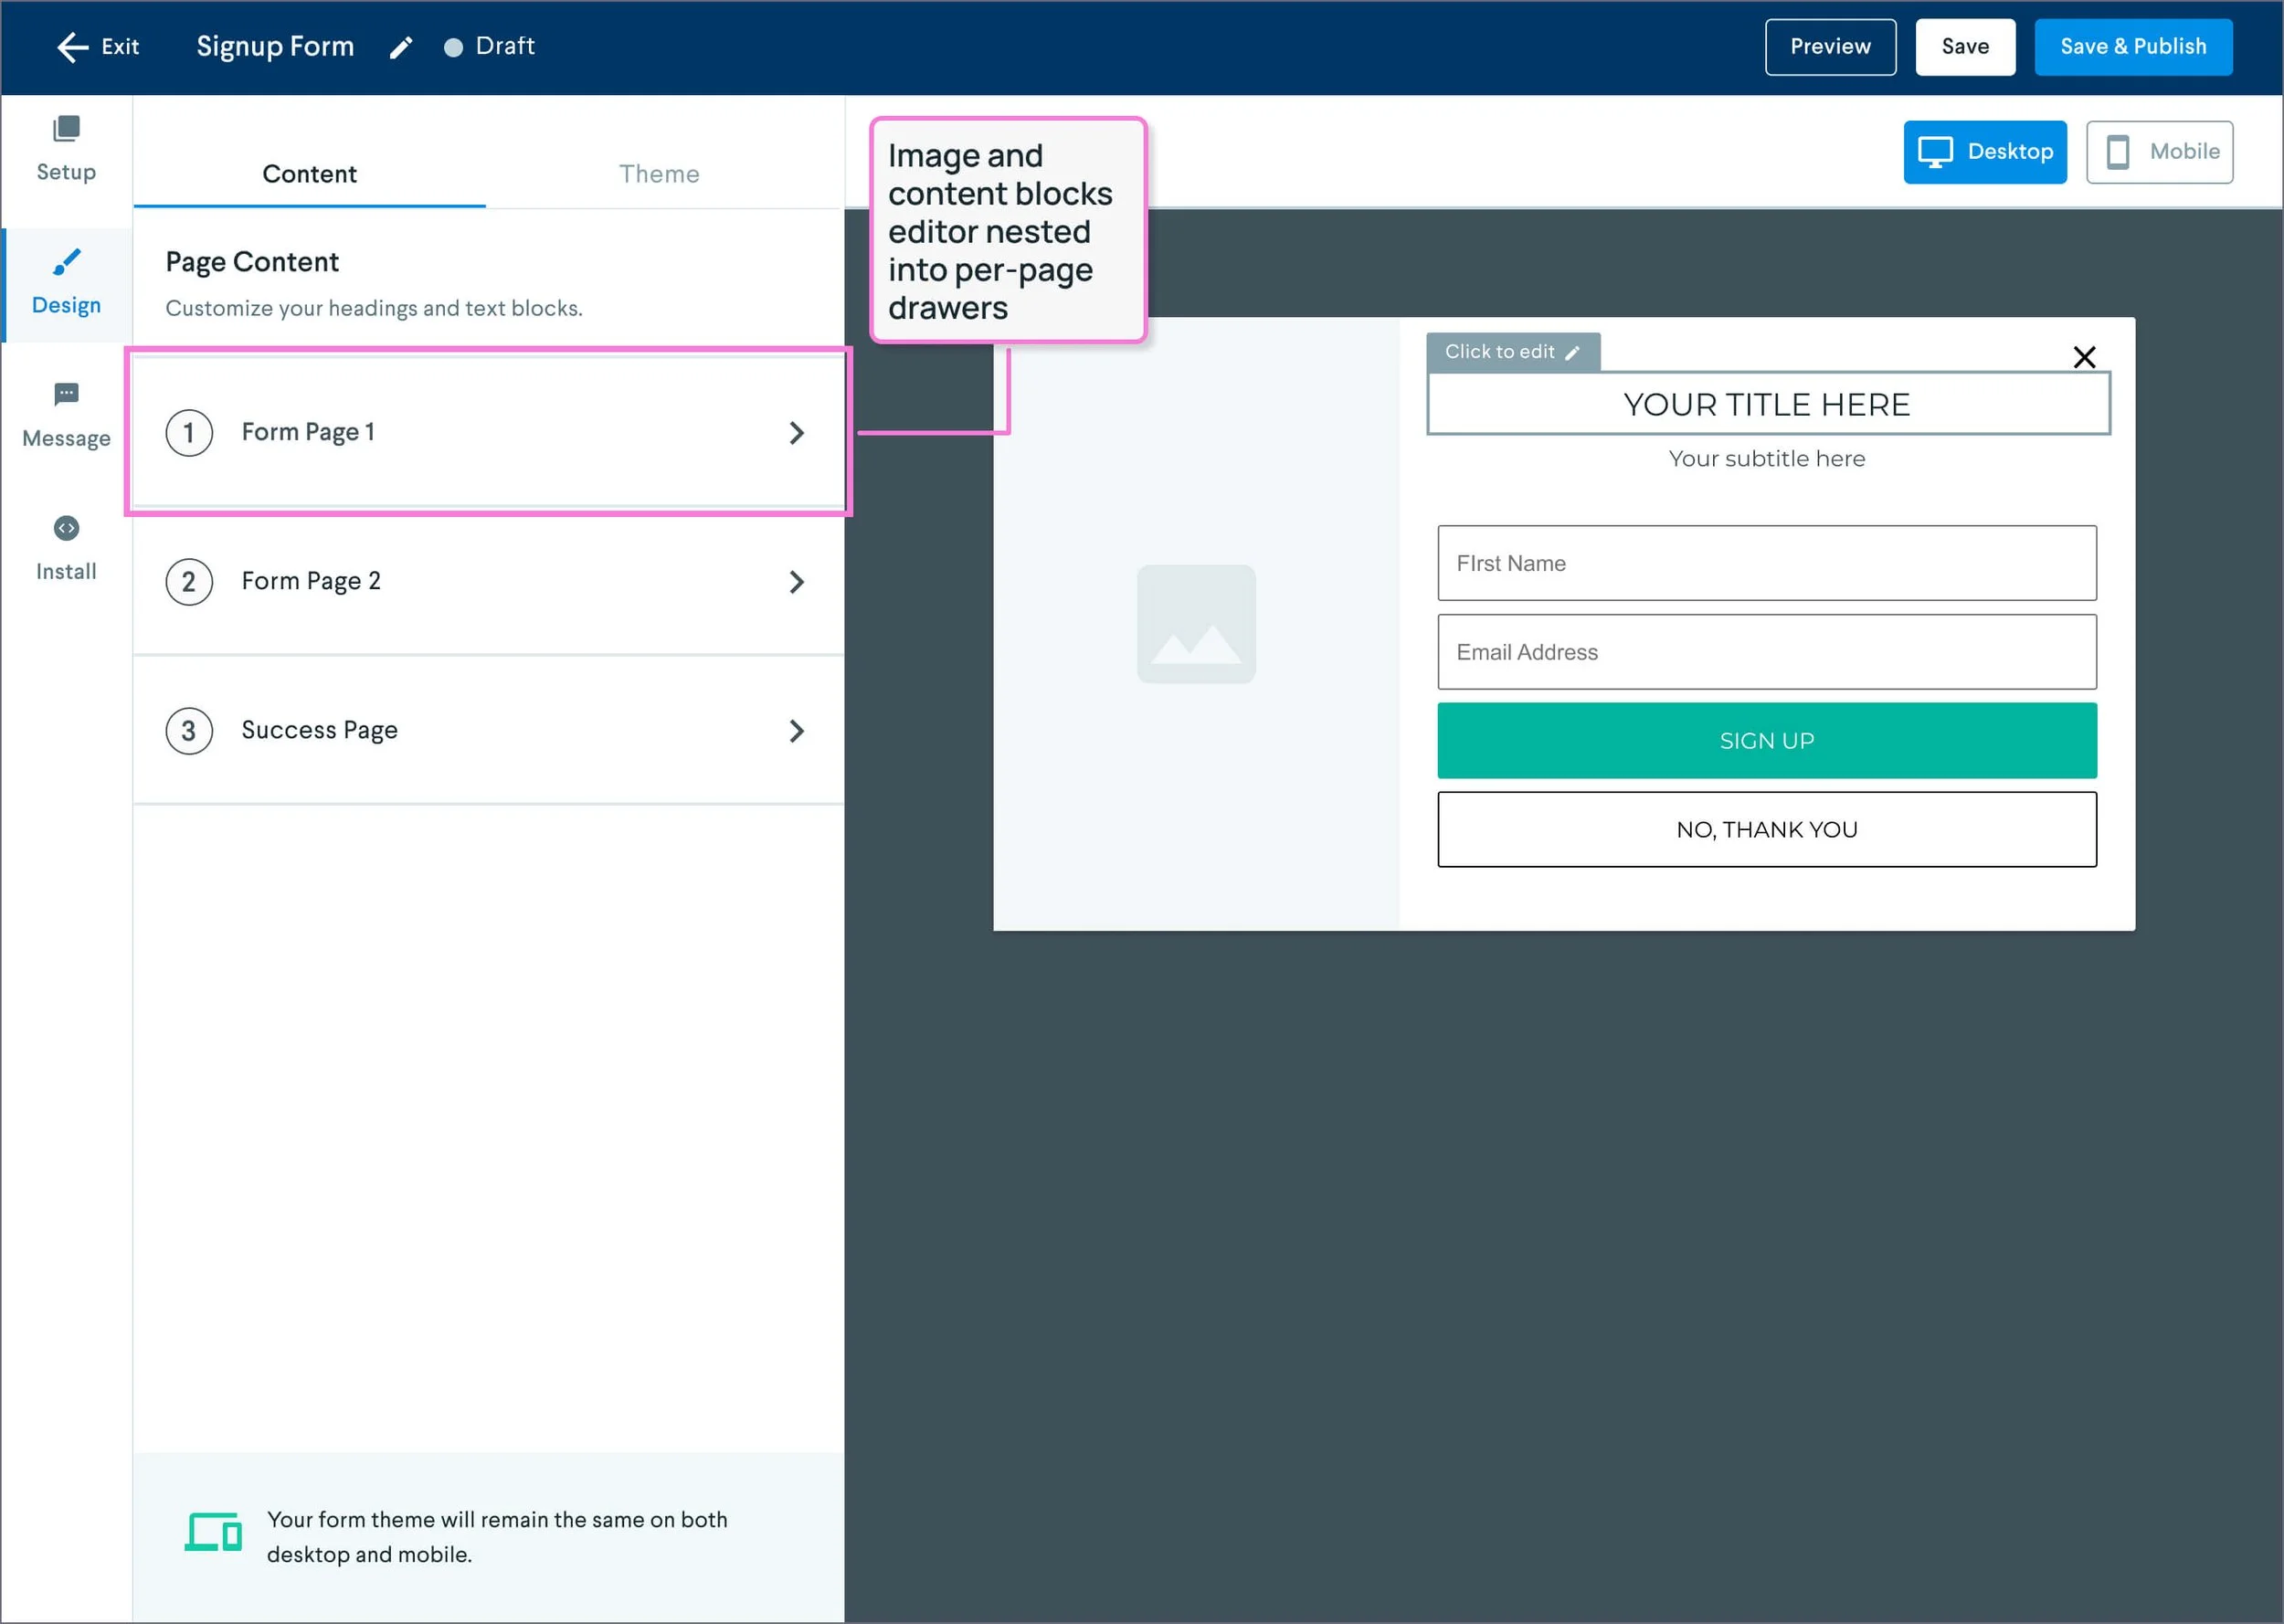This screenshot has width=2284, height=1624.
Task: Switch to the Theme tab
Action: click(659, 174)
